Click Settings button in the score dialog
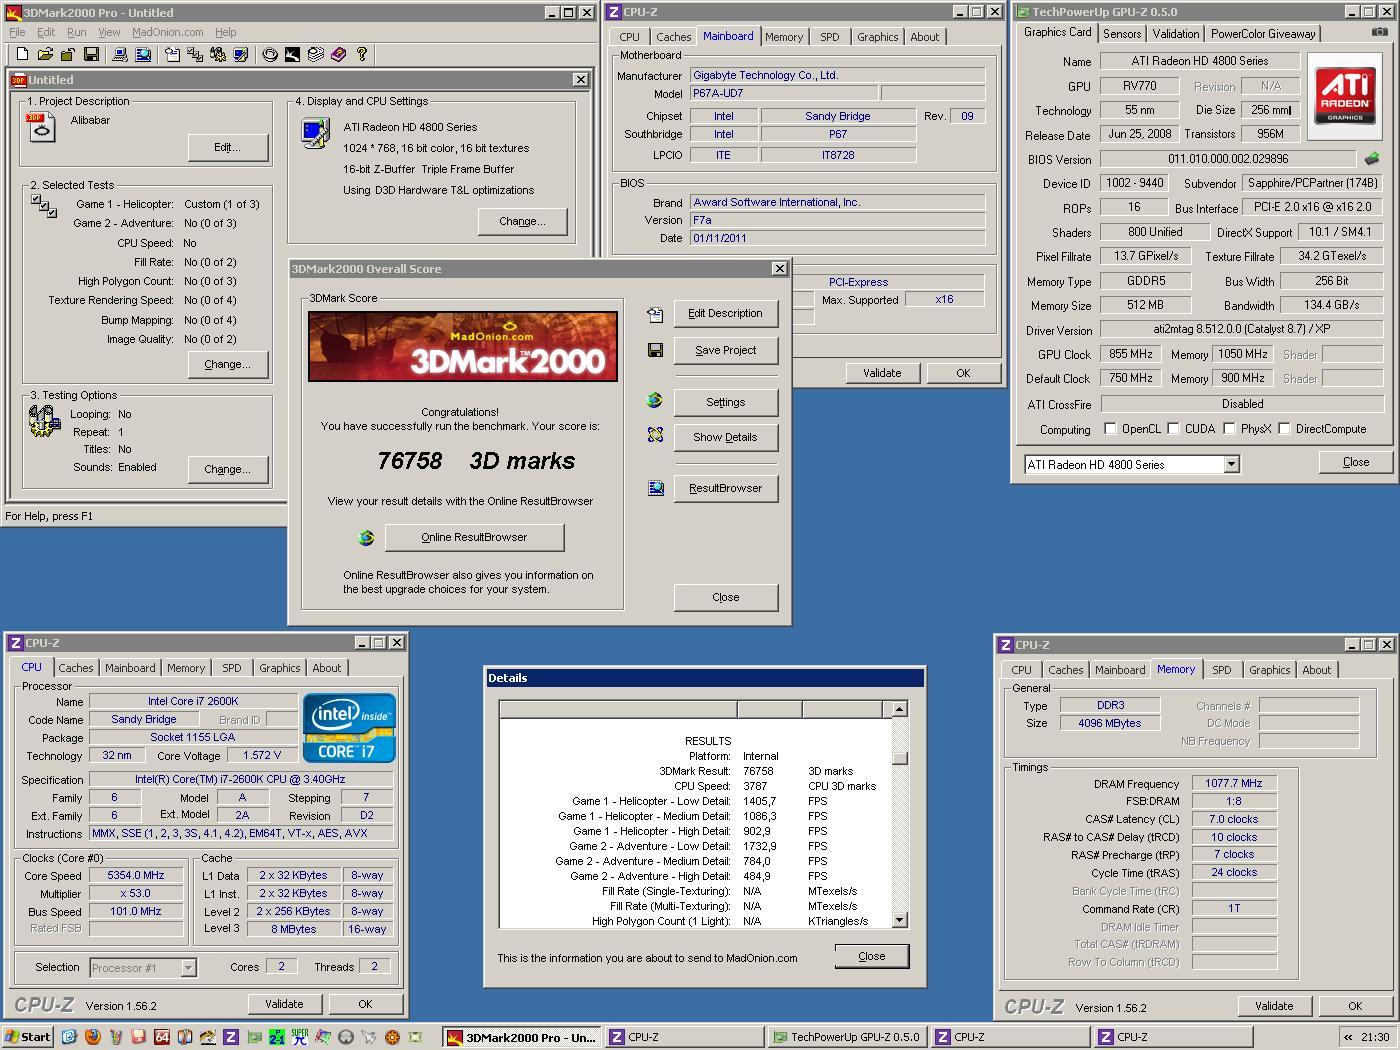1400x1050 pixels. (725, 402)
